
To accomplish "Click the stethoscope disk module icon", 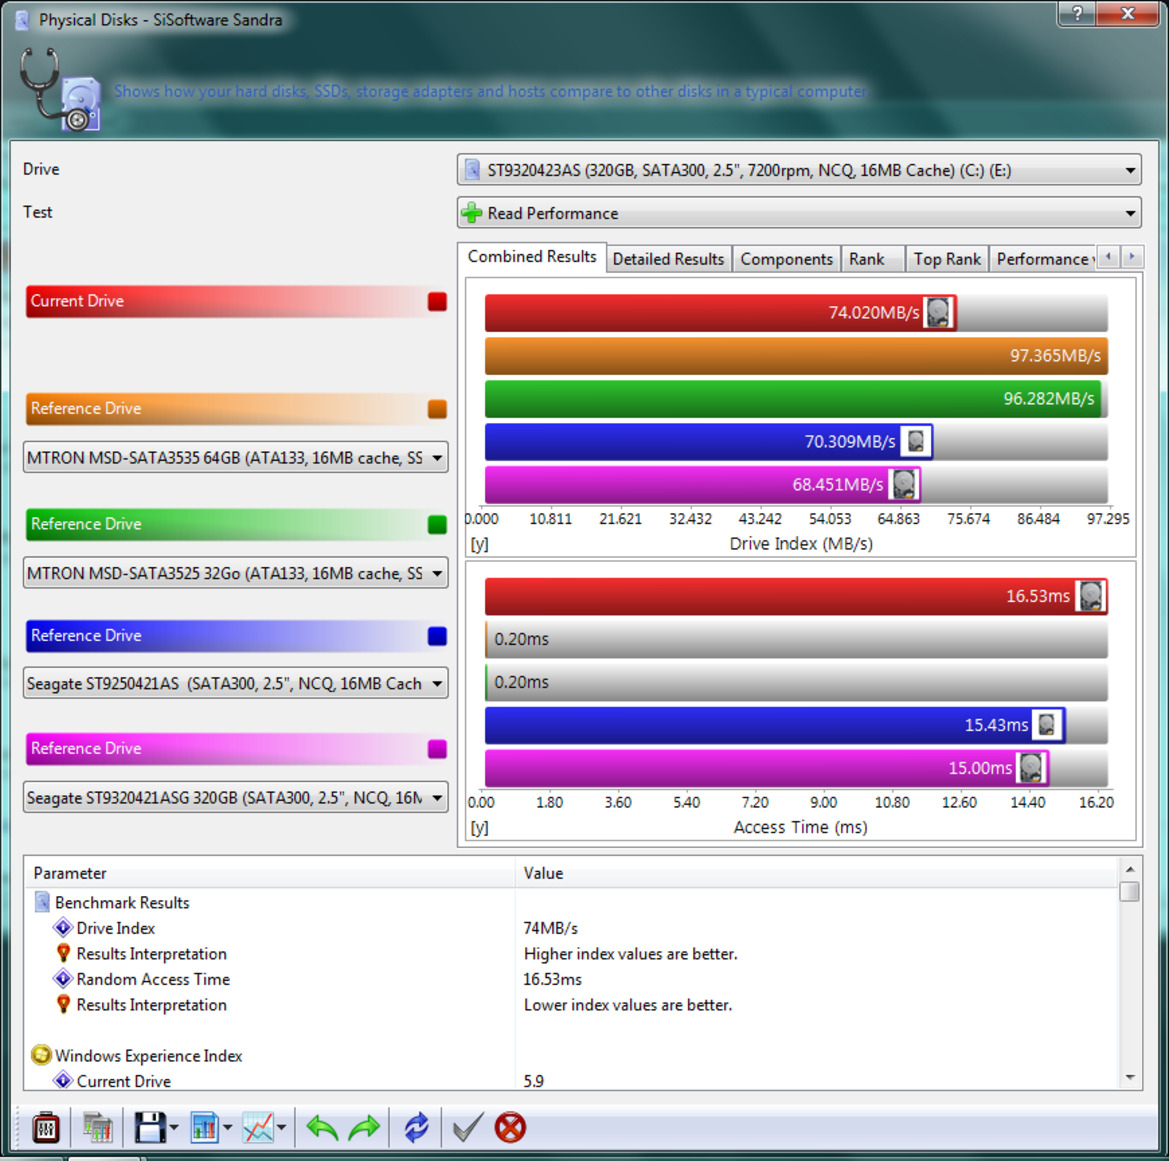I will (x=60, y=90).
